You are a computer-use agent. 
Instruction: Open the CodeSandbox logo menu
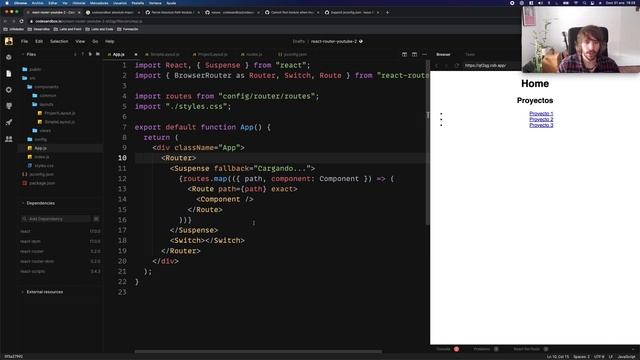[9, 41]
